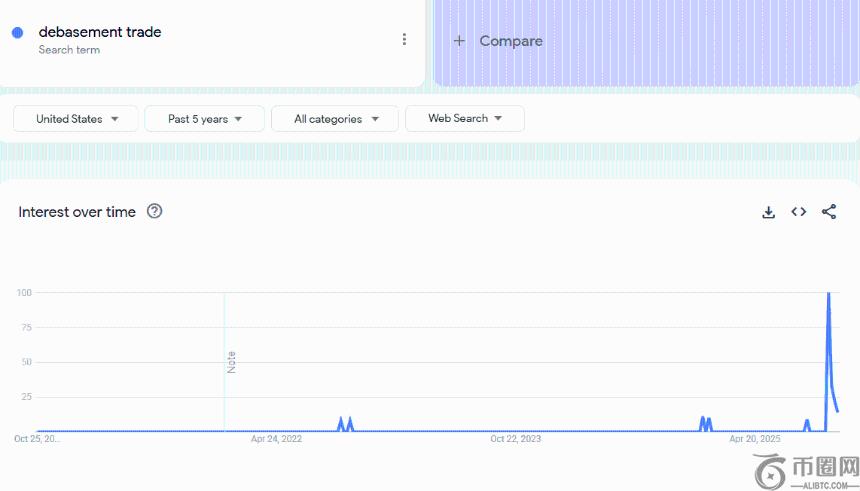
Task: Download the chart data as CSV
Action: tap(768, 212)
